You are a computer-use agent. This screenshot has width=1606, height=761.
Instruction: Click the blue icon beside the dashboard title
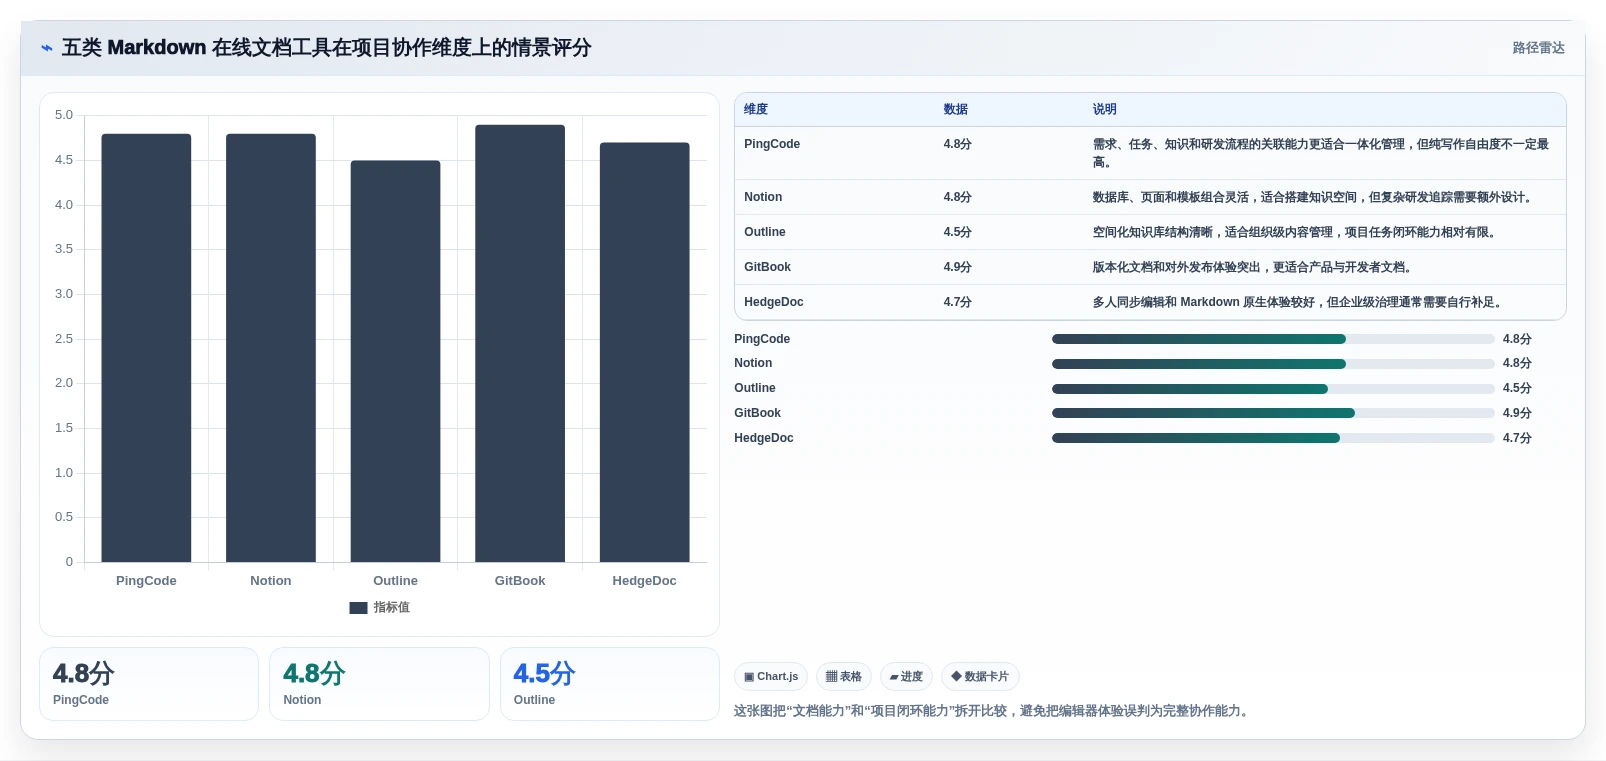(x=46, y=48)
